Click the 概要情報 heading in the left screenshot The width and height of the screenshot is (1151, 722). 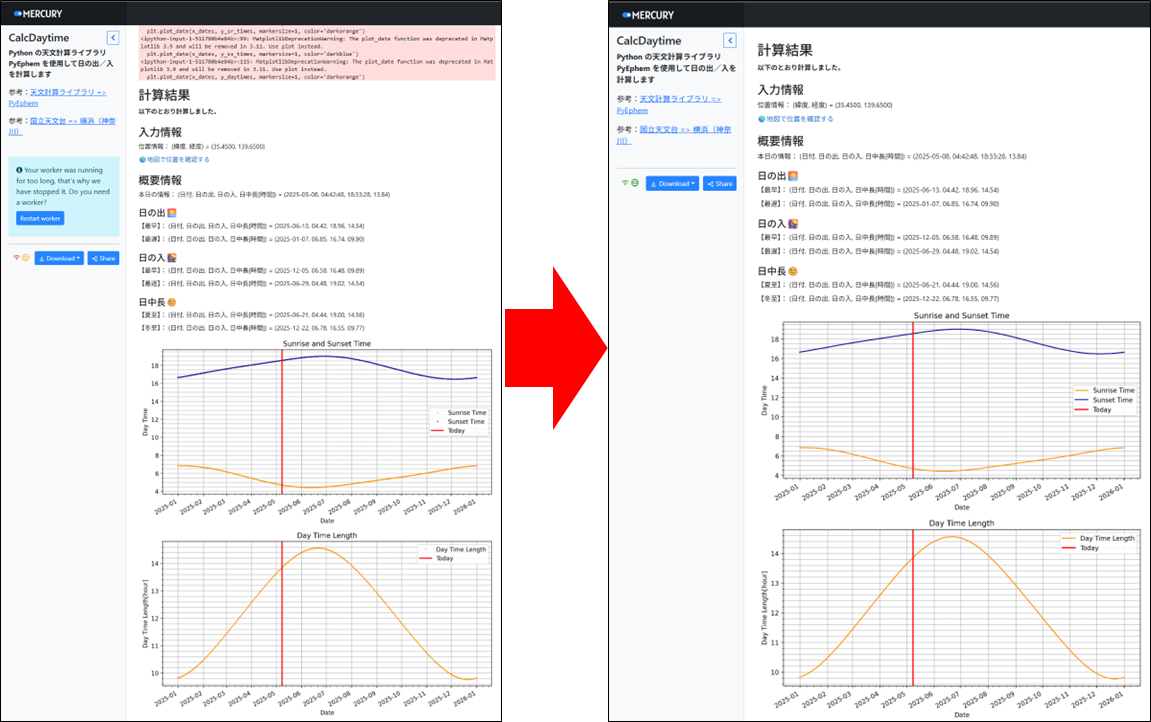click(x=160, y=180)
